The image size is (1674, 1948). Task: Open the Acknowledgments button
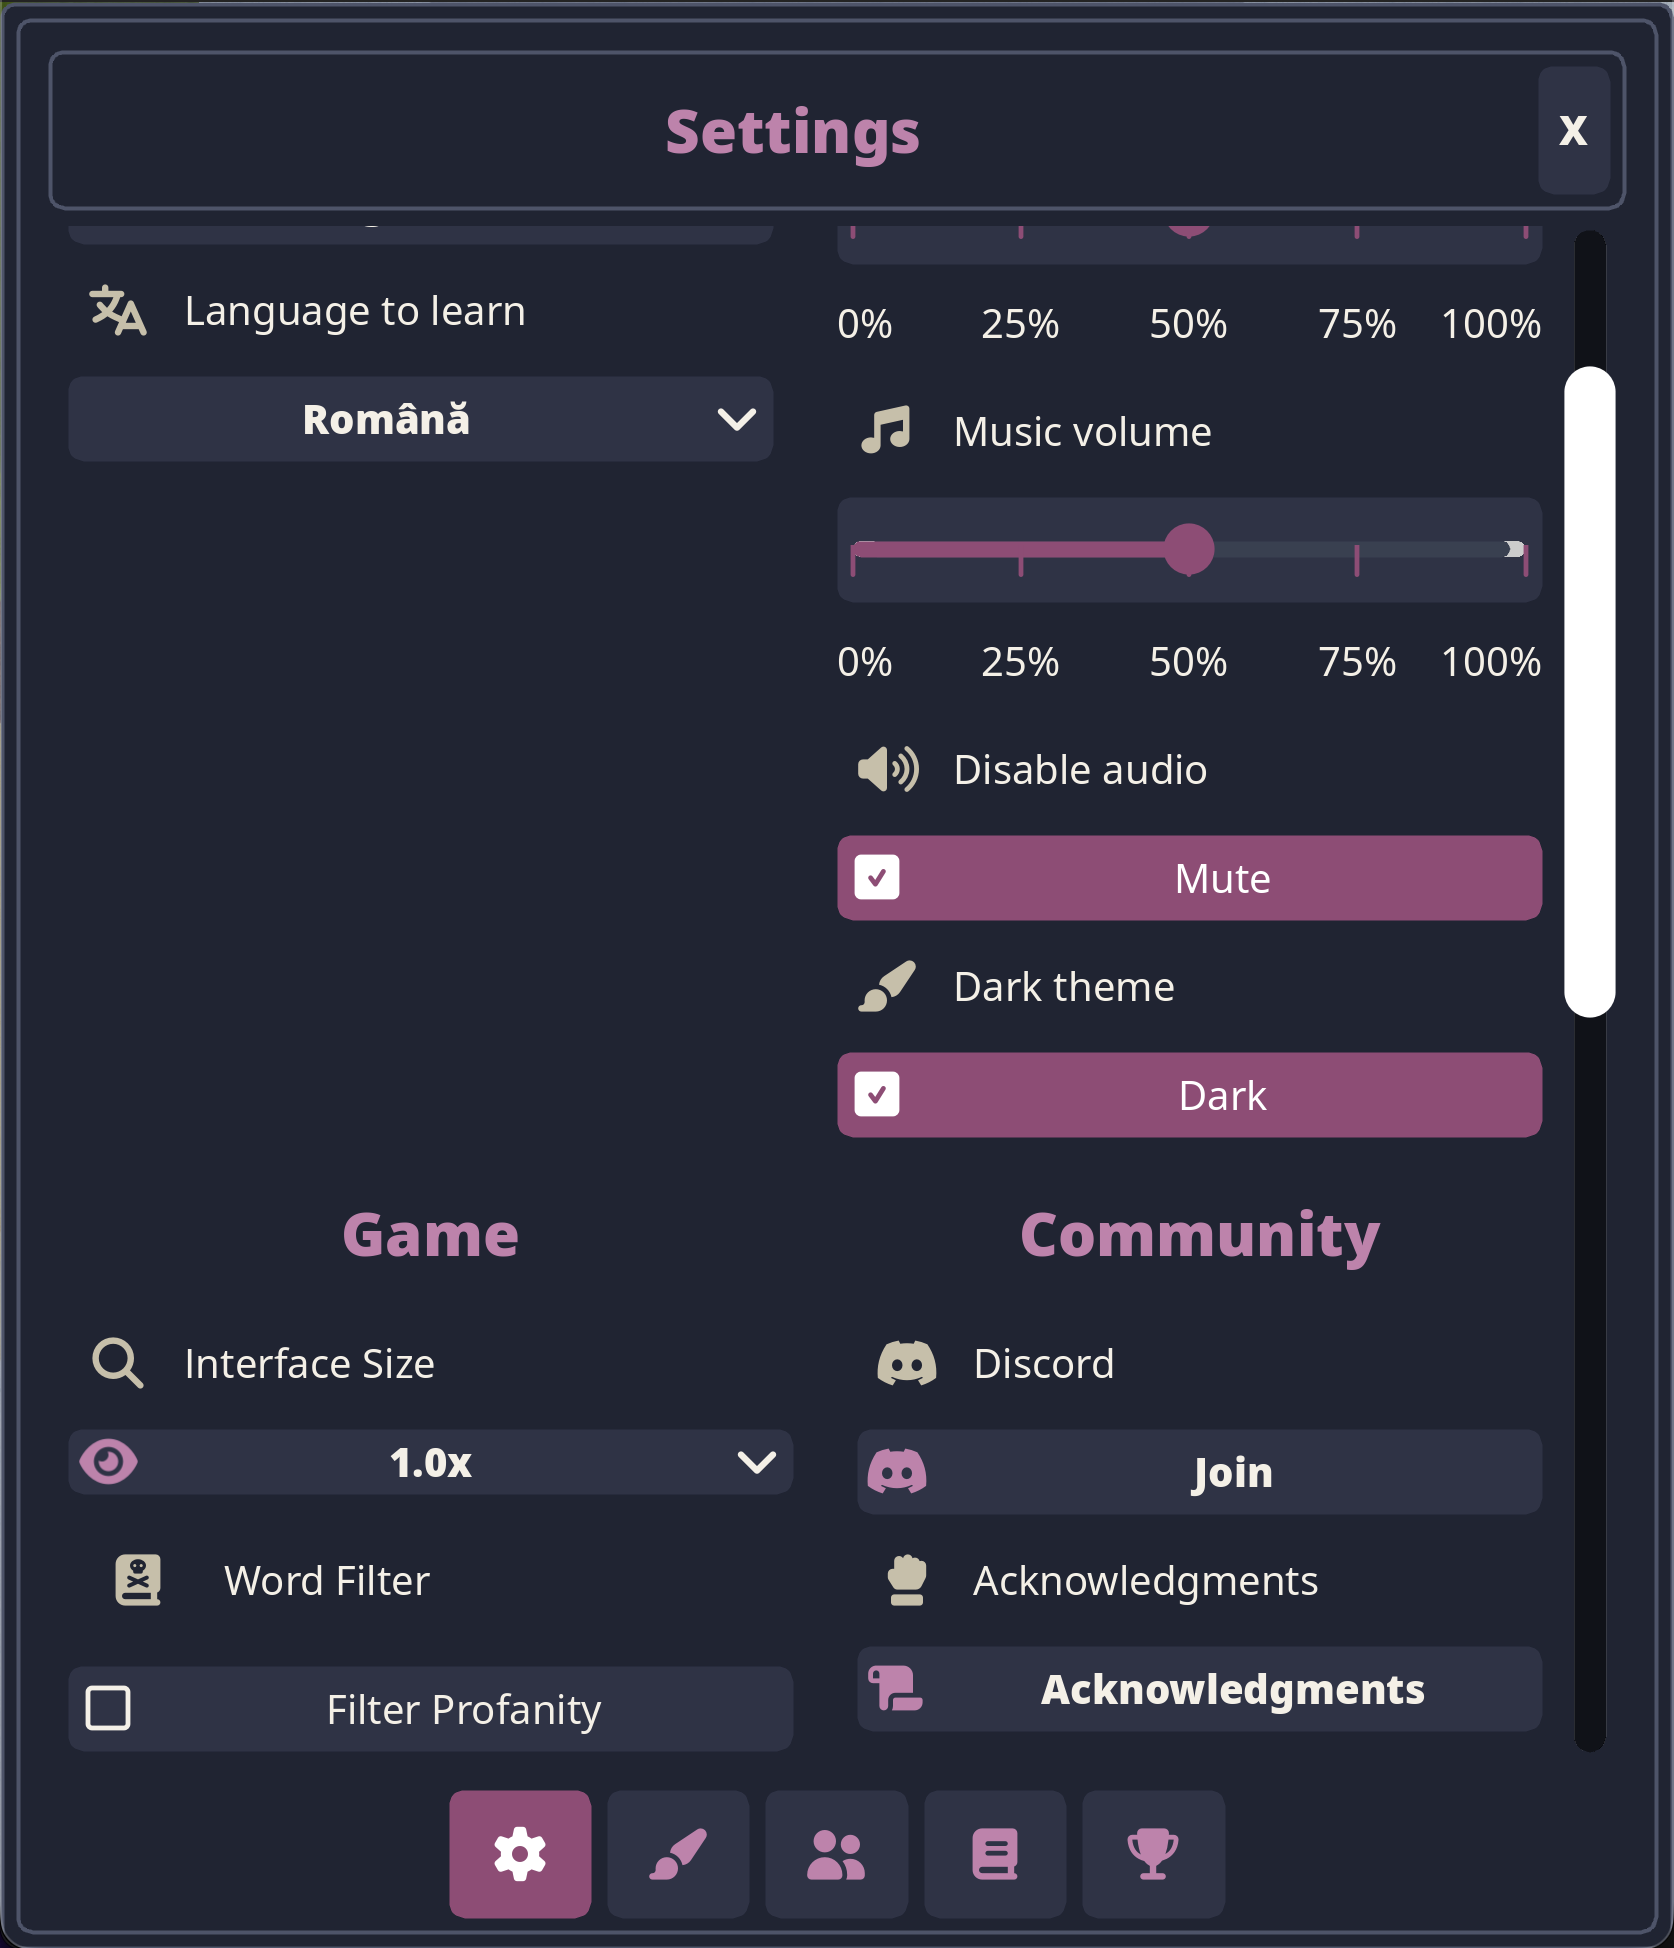tap(1199, 1689)
